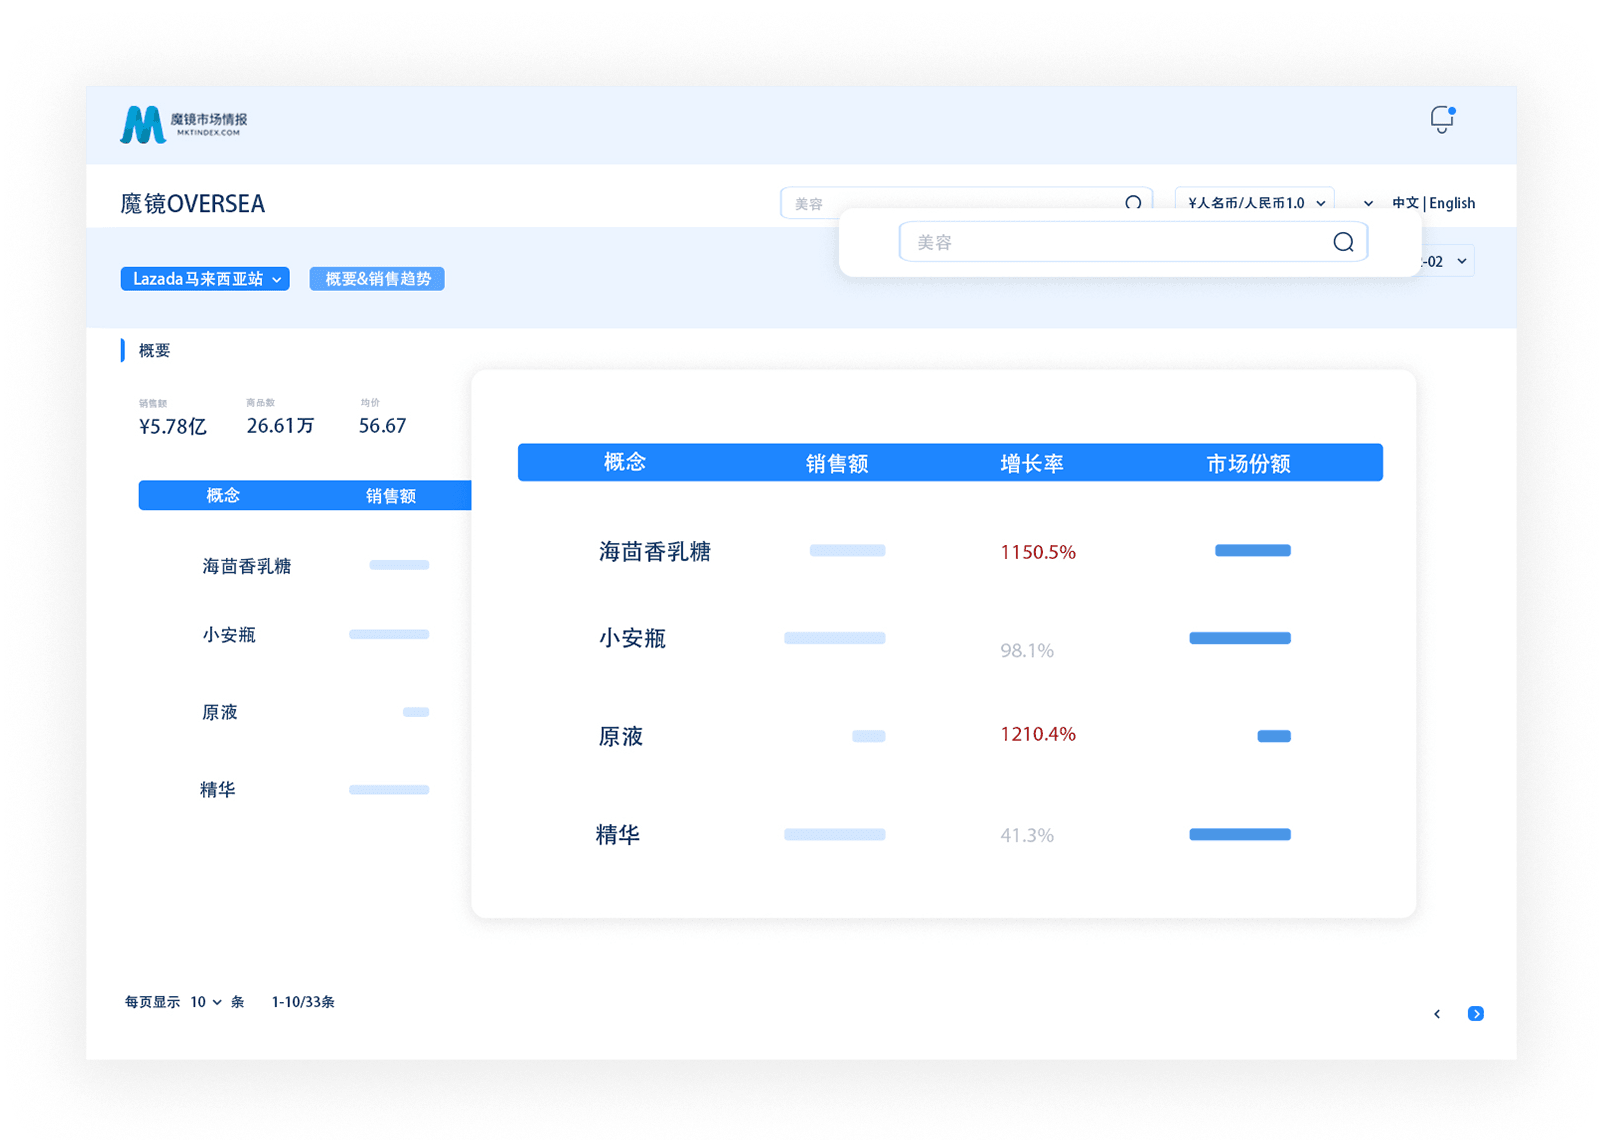Click the notification bell icon
Image resolution: width=1600 pixels, height=1140 pixels.
pyautogui.click(x=1441, y=120)
